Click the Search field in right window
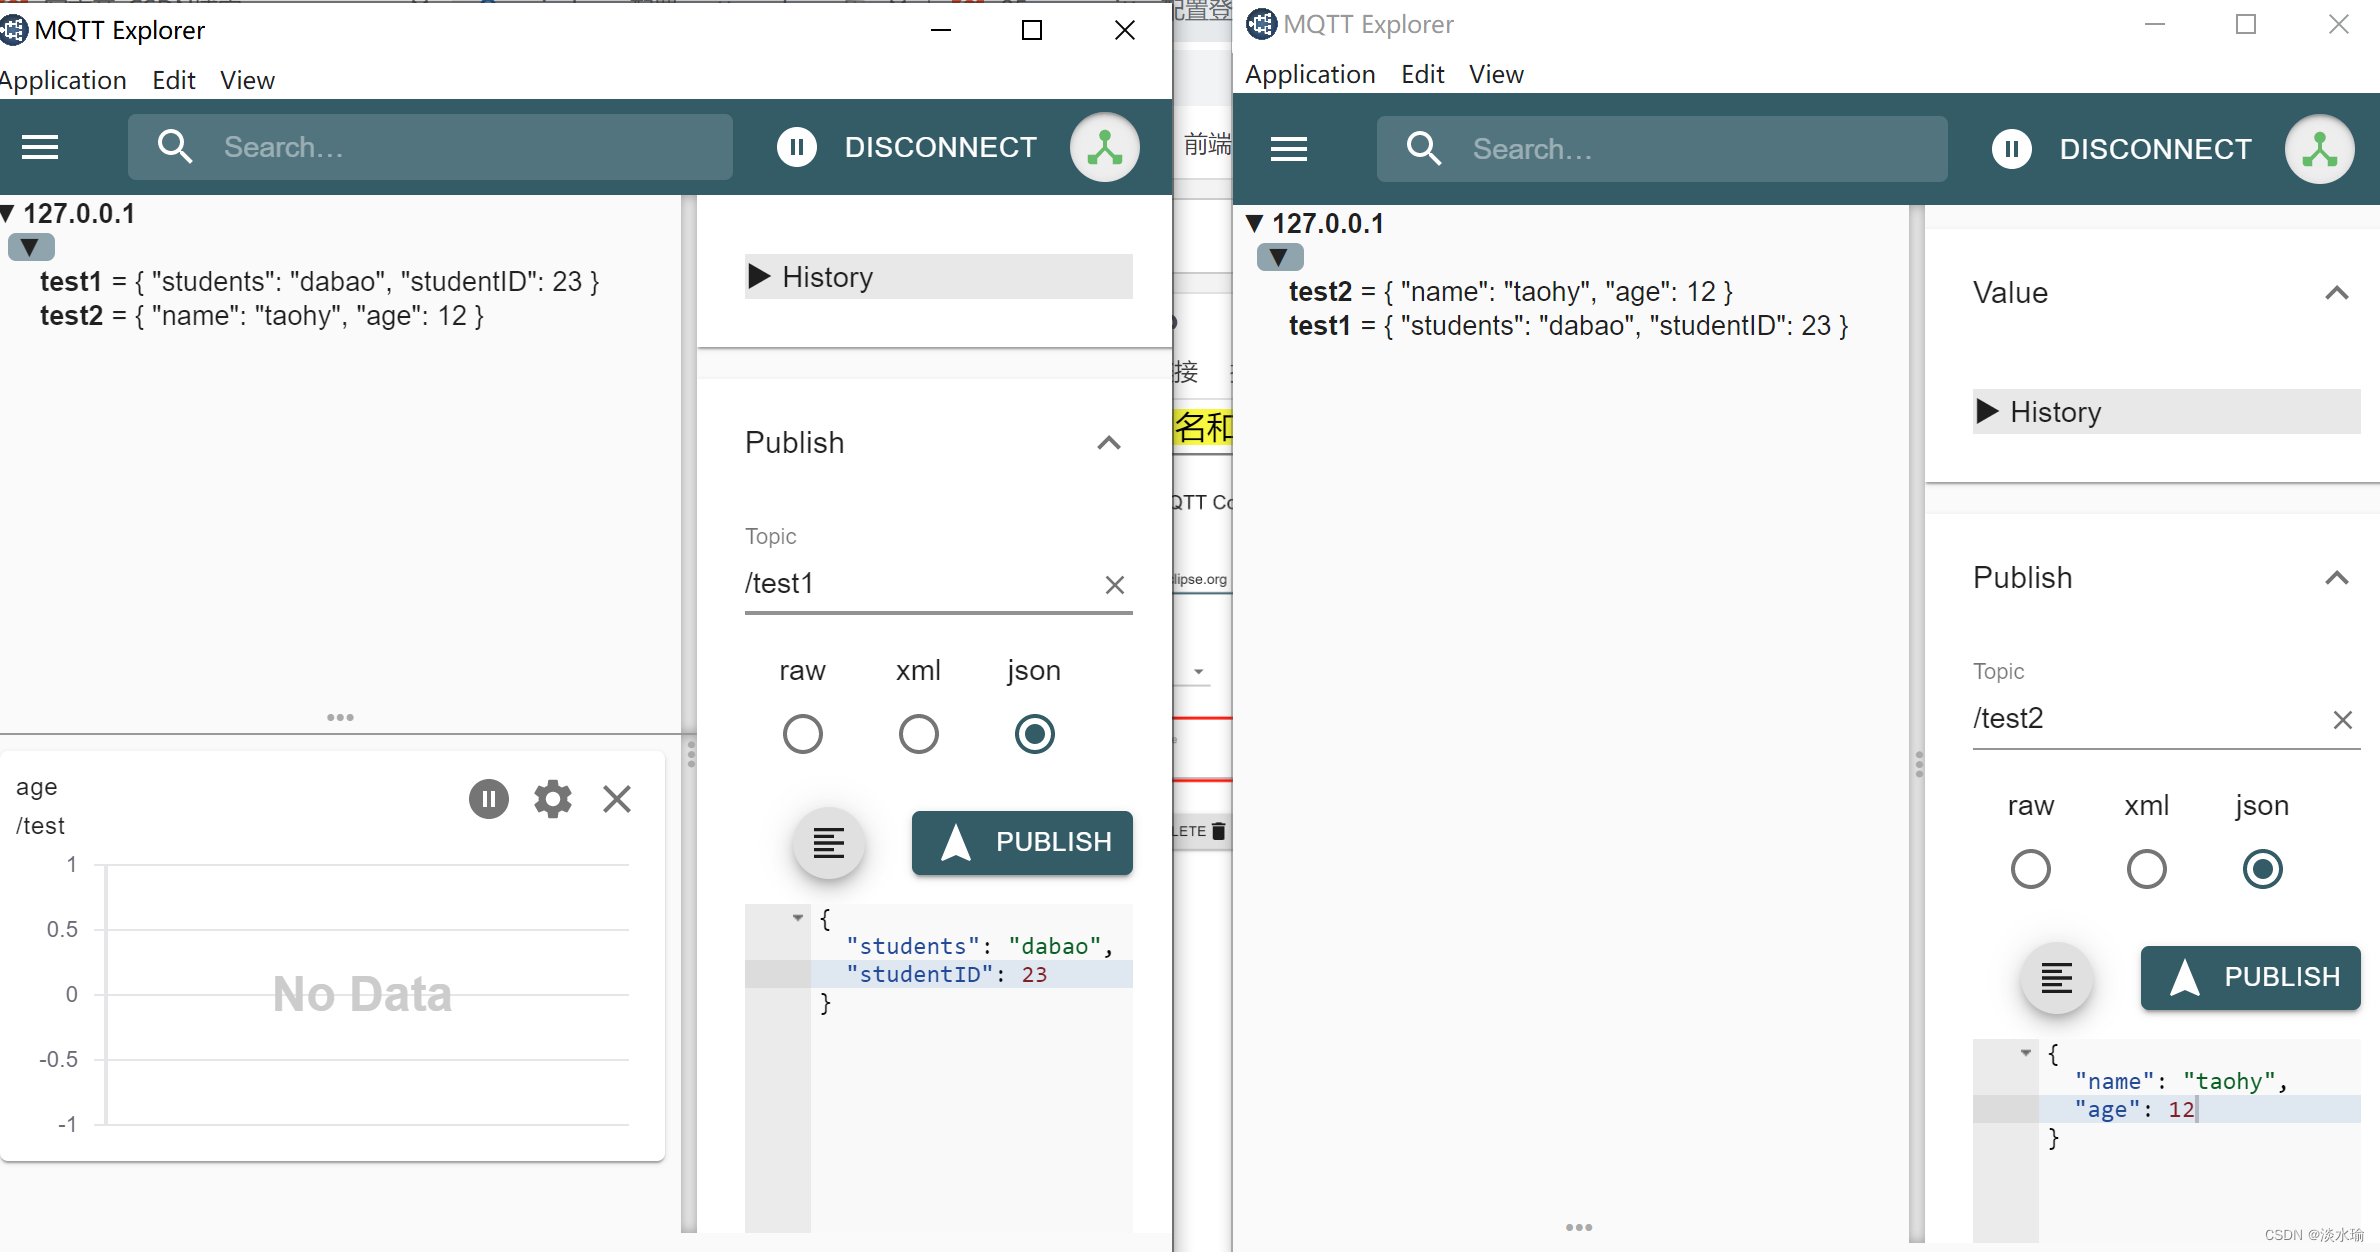Screen dimensions: 2380x1252 click(x=1662, y=149)
